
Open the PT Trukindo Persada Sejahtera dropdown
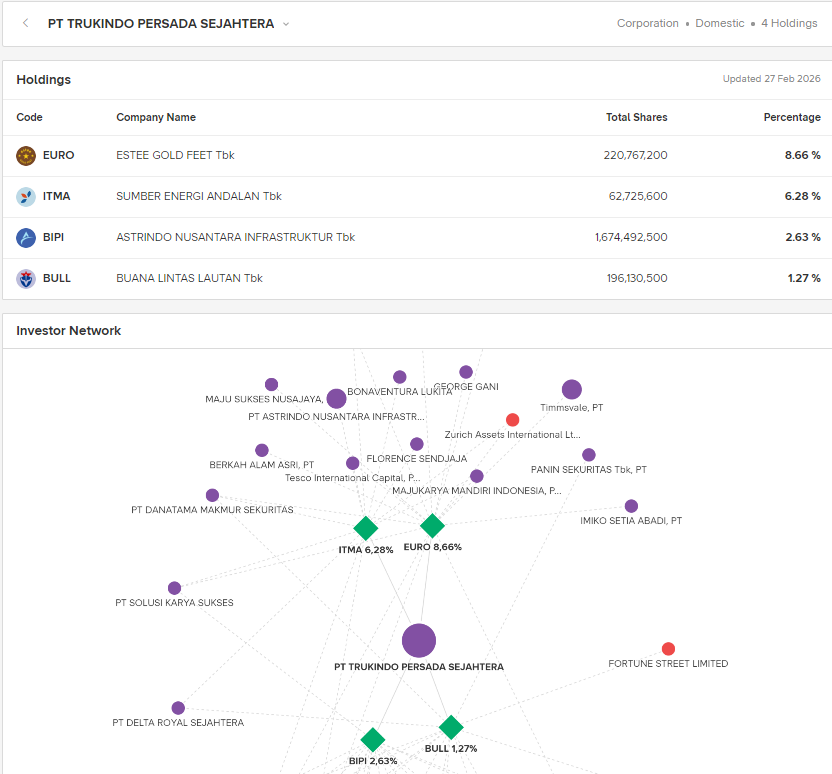[286, 24]
